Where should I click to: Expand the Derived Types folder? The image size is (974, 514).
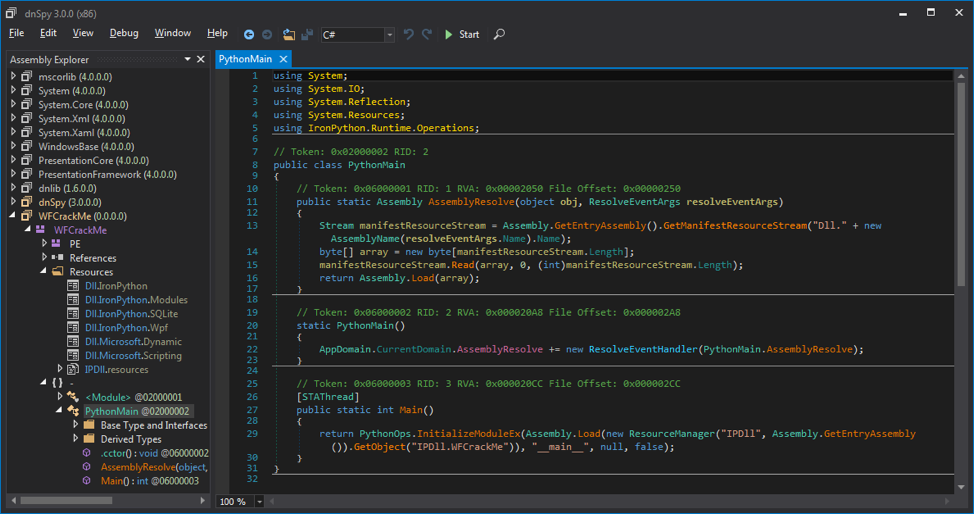(x=75, y=439)
